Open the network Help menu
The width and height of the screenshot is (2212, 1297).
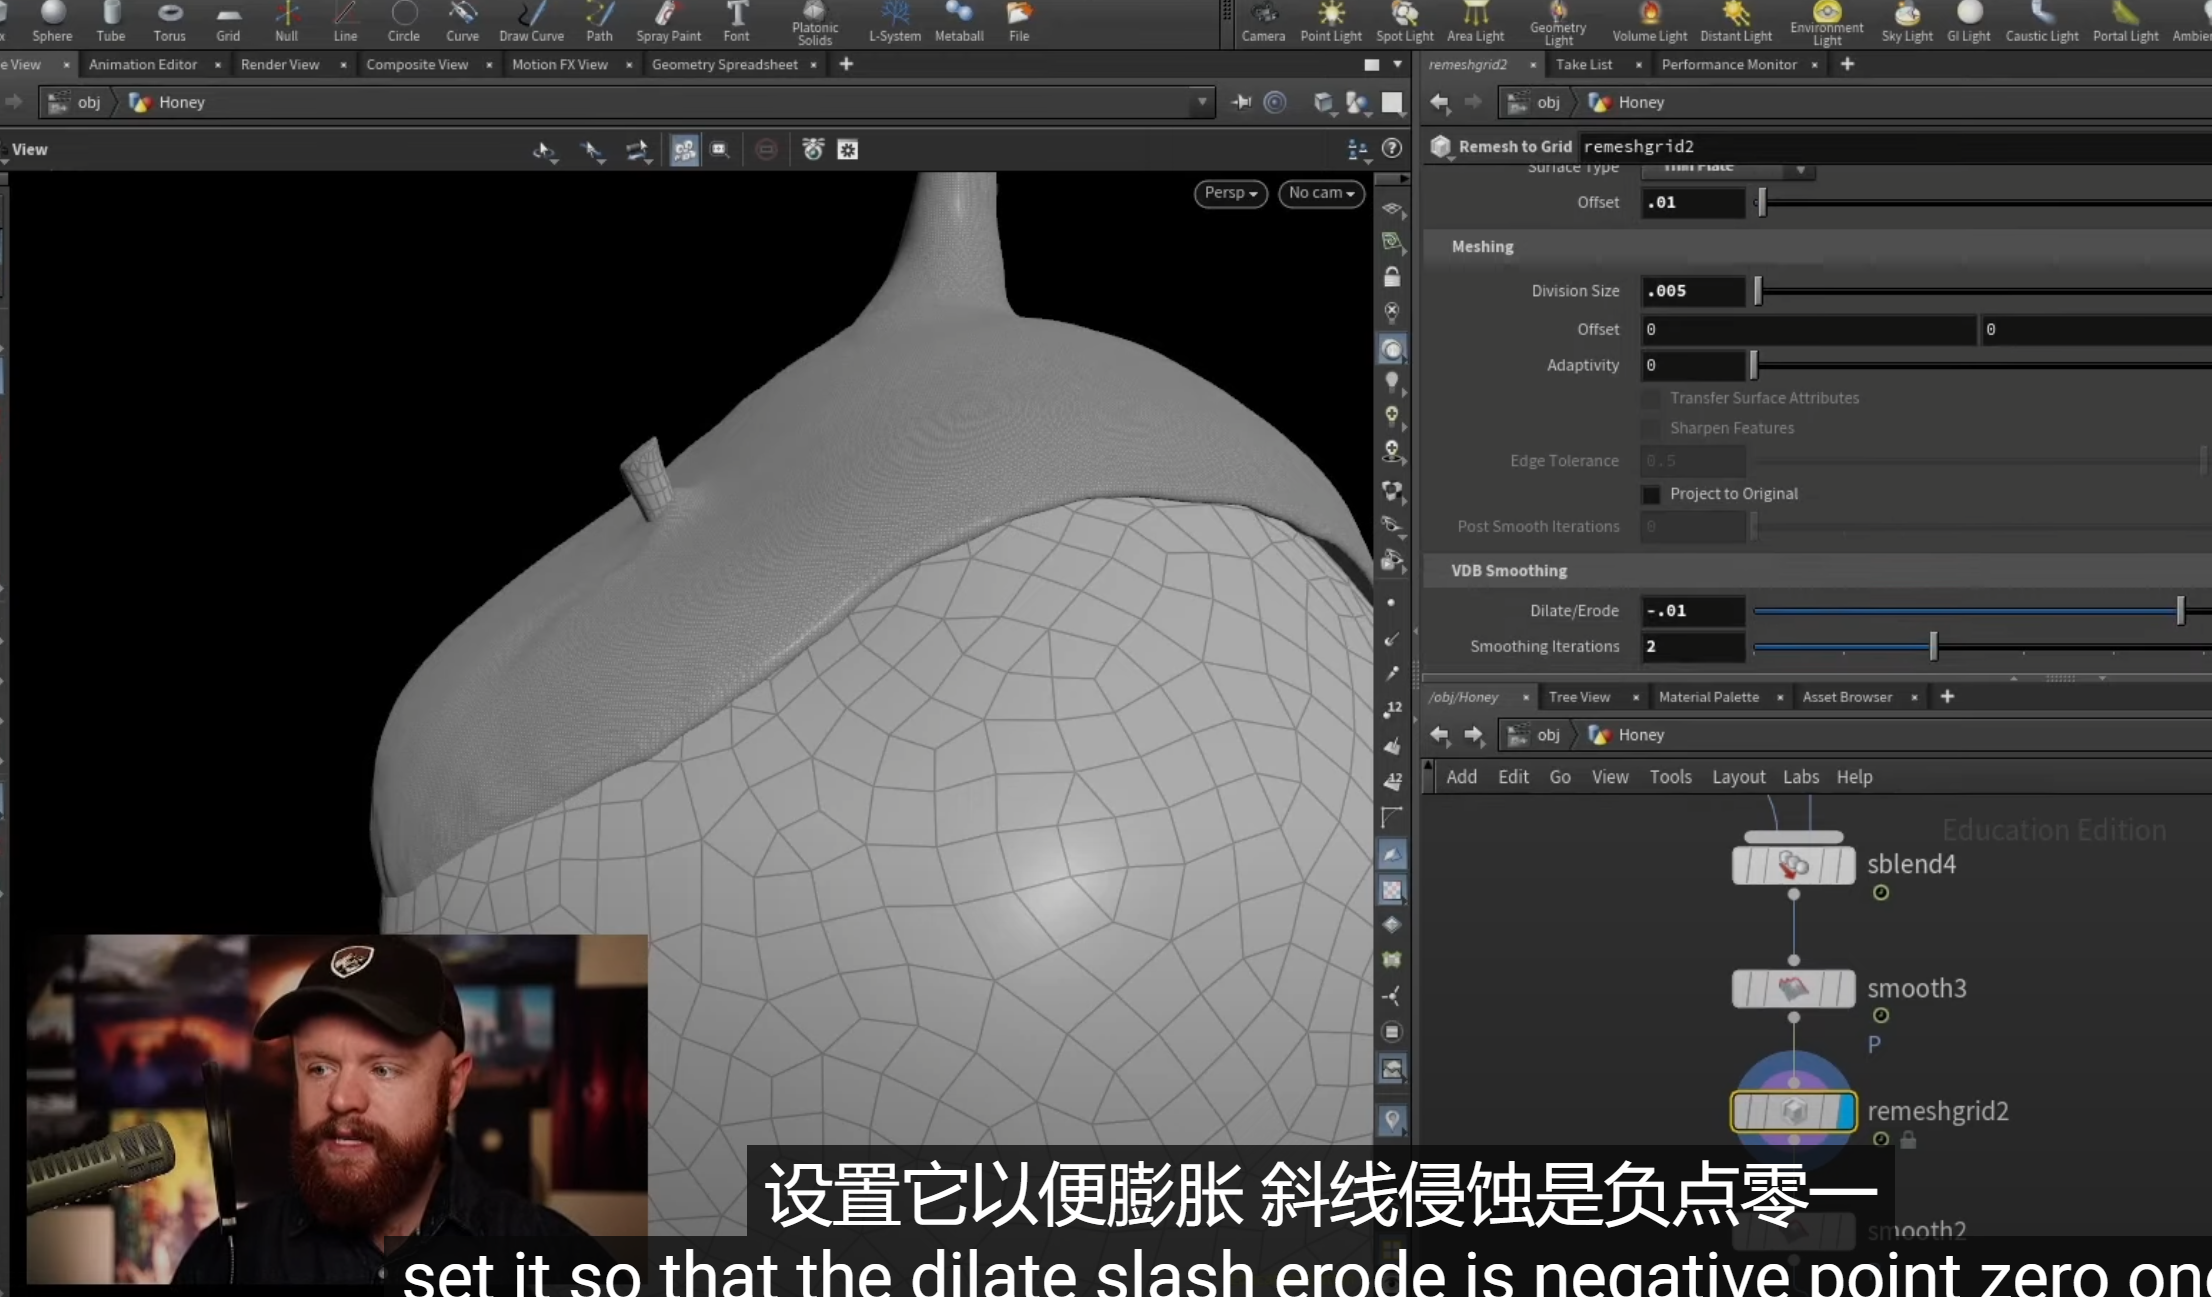[1854, 777]
